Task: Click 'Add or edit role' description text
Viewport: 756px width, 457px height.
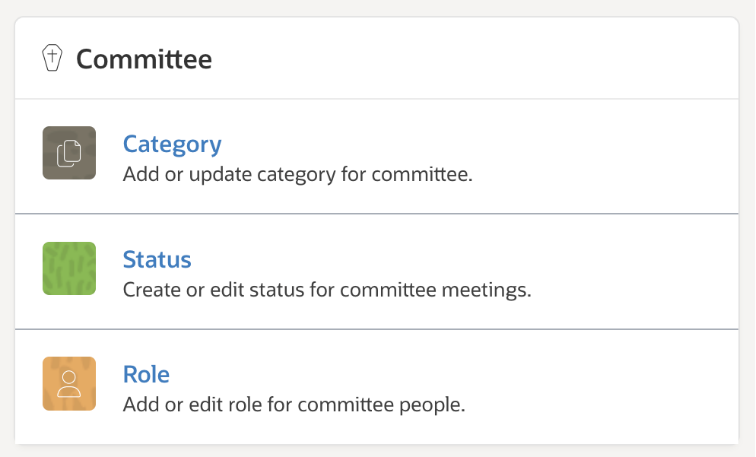Action: coord(294,405)
